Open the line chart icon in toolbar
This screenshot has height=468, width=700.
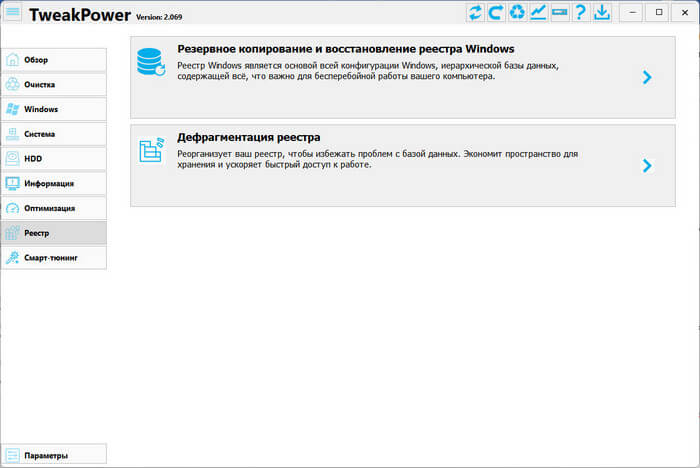tap(538, 13)
